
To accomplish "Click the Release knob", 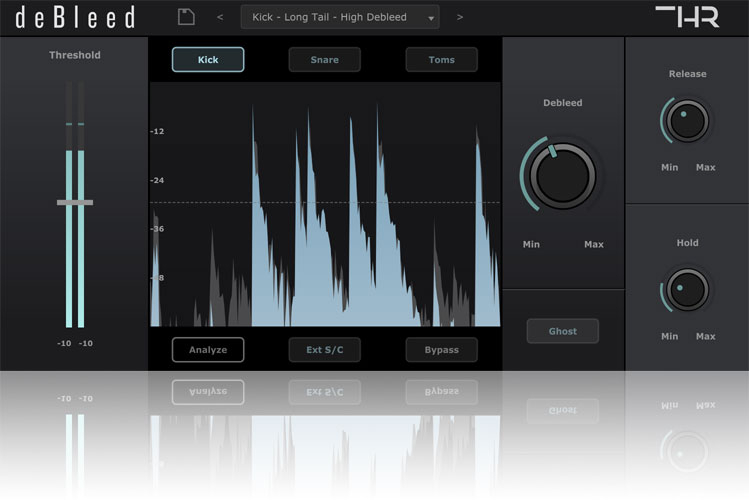I will (686, 120).
